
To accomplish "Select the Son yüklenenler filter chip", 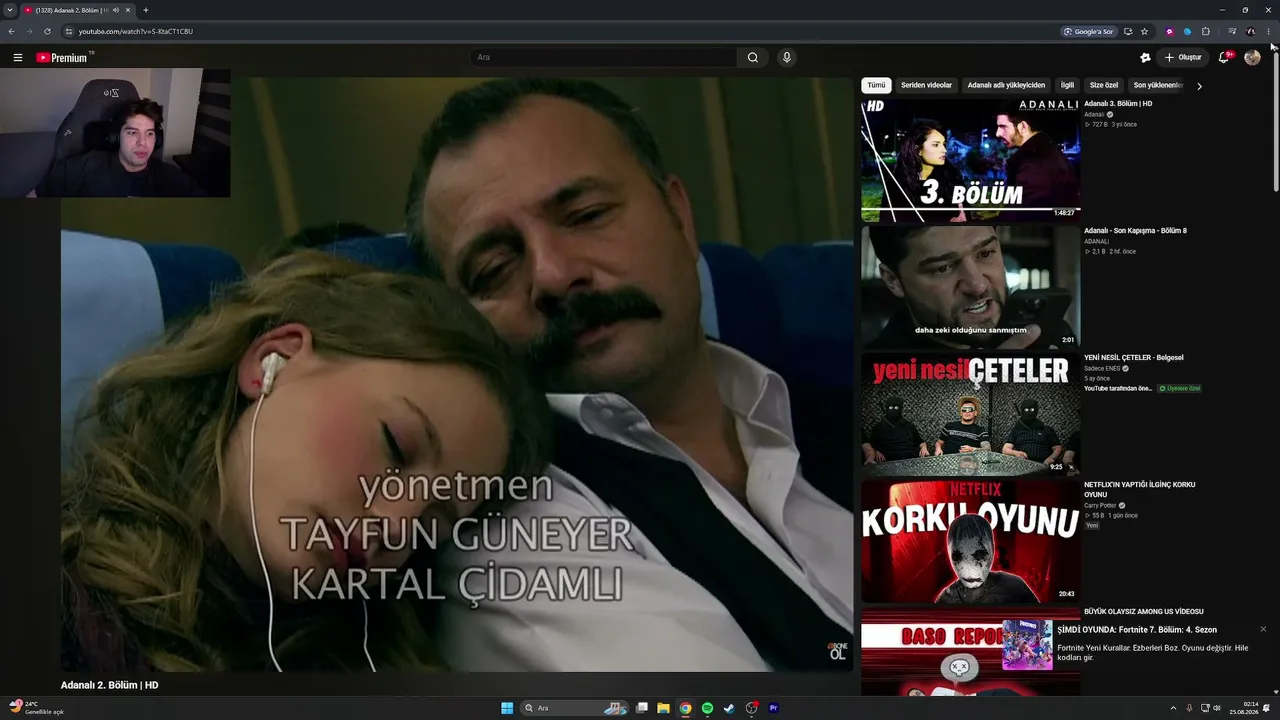I will coord(1158,85).
